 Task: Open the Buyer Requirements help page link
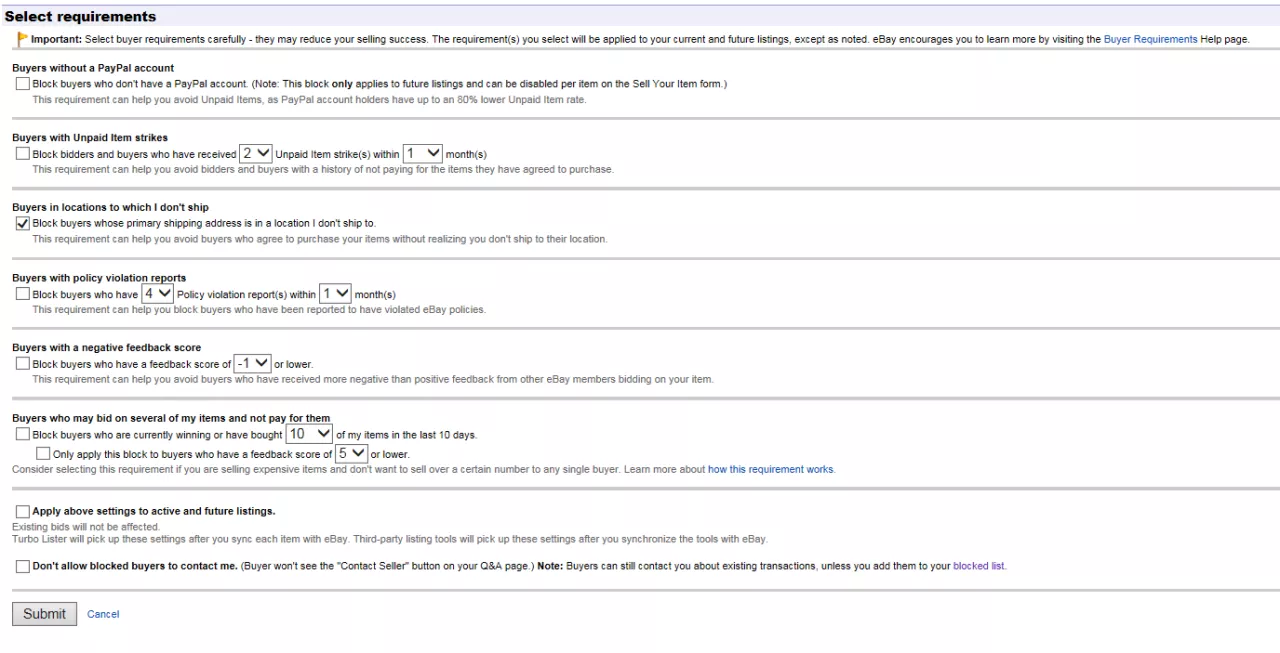[x=1150, y=39]
